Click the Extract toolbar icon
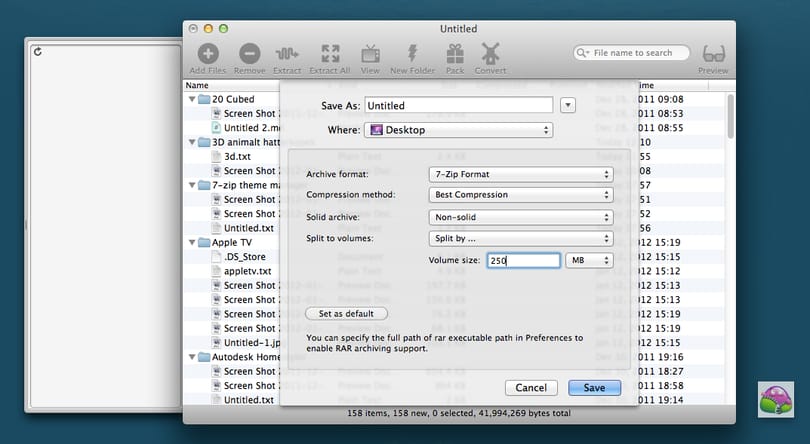The width and height of the screenshot is (810, 444). pyautogui.click(x=287, y=53)
